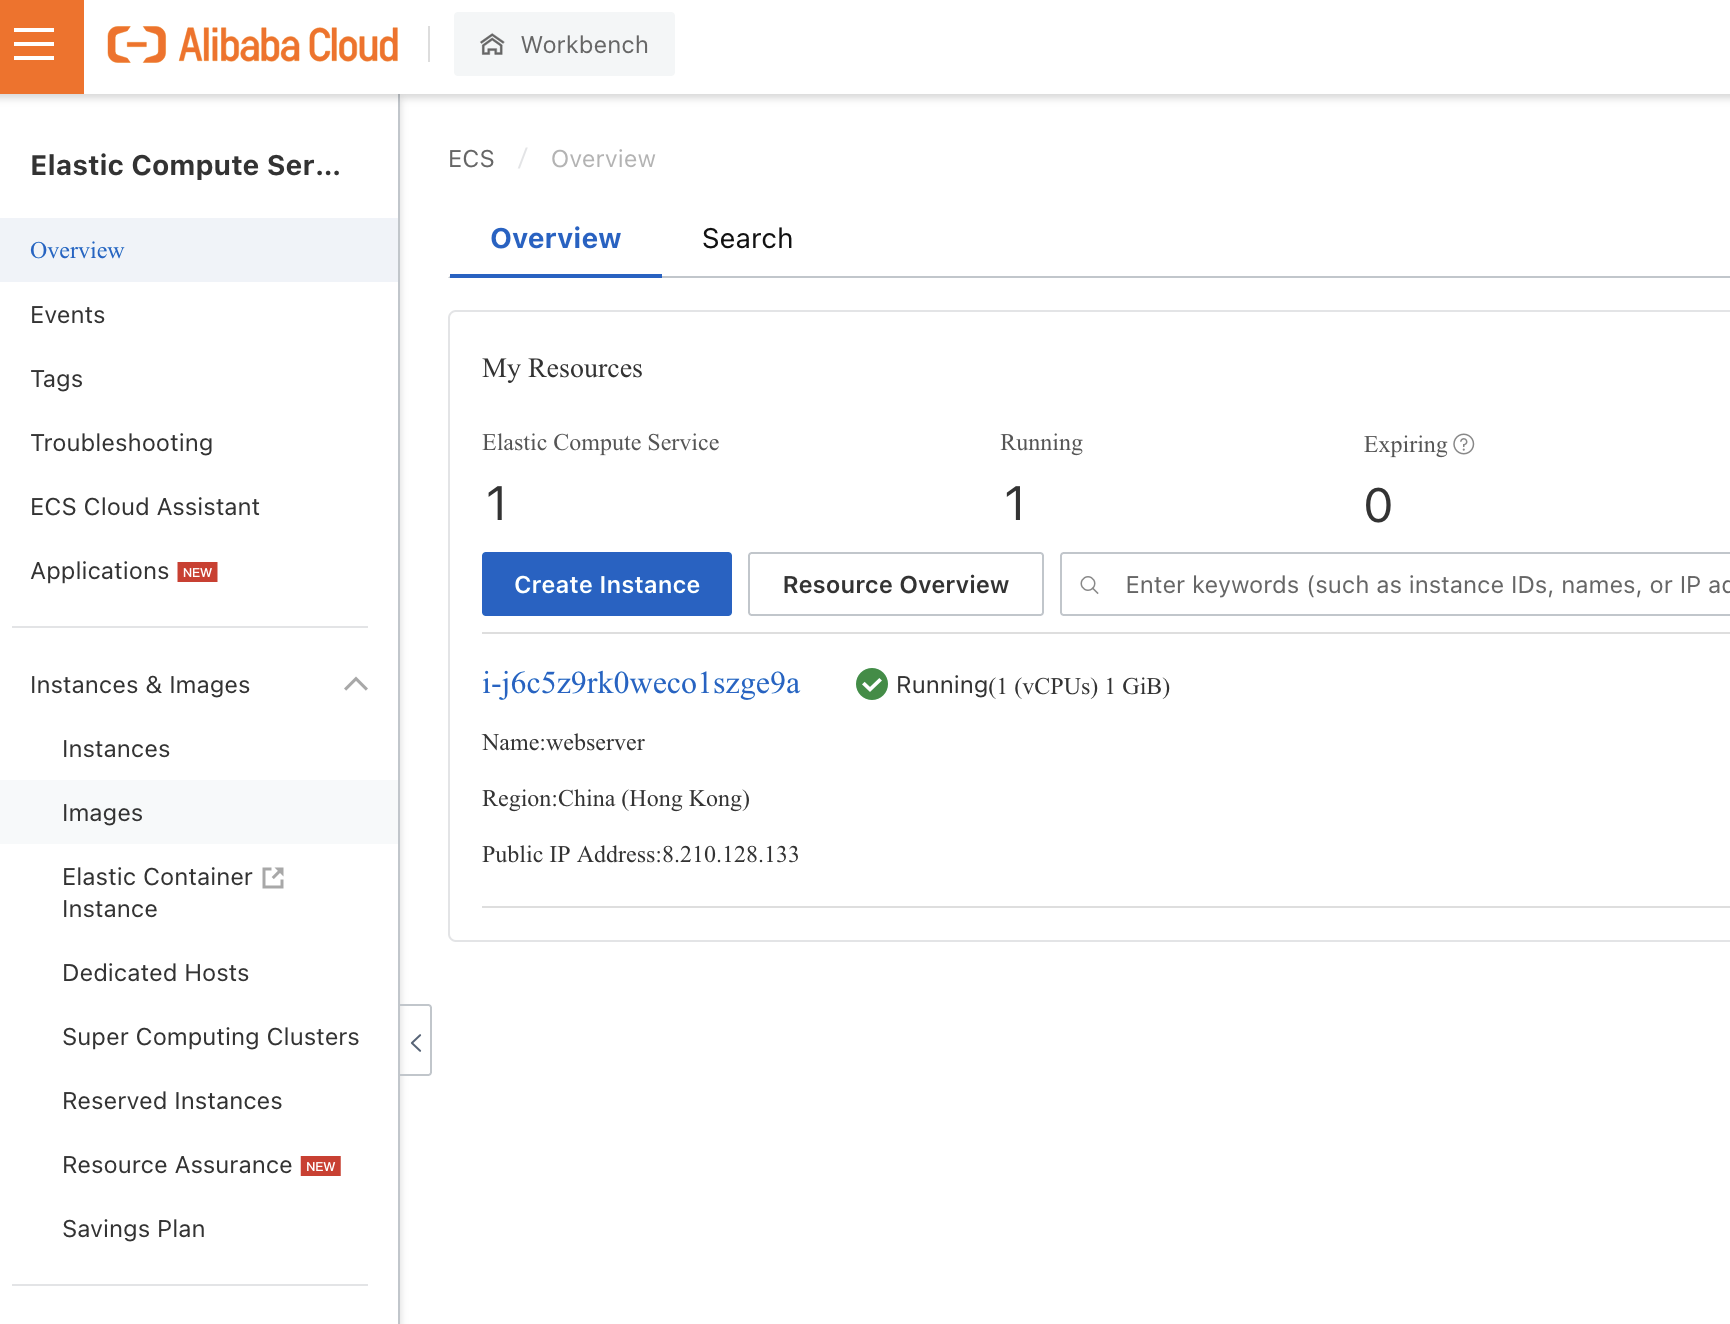Click the Alibaba Cloud logo
This screenshot has height=1324, width=1730.
pyautogui.click(x=253, y=45)
